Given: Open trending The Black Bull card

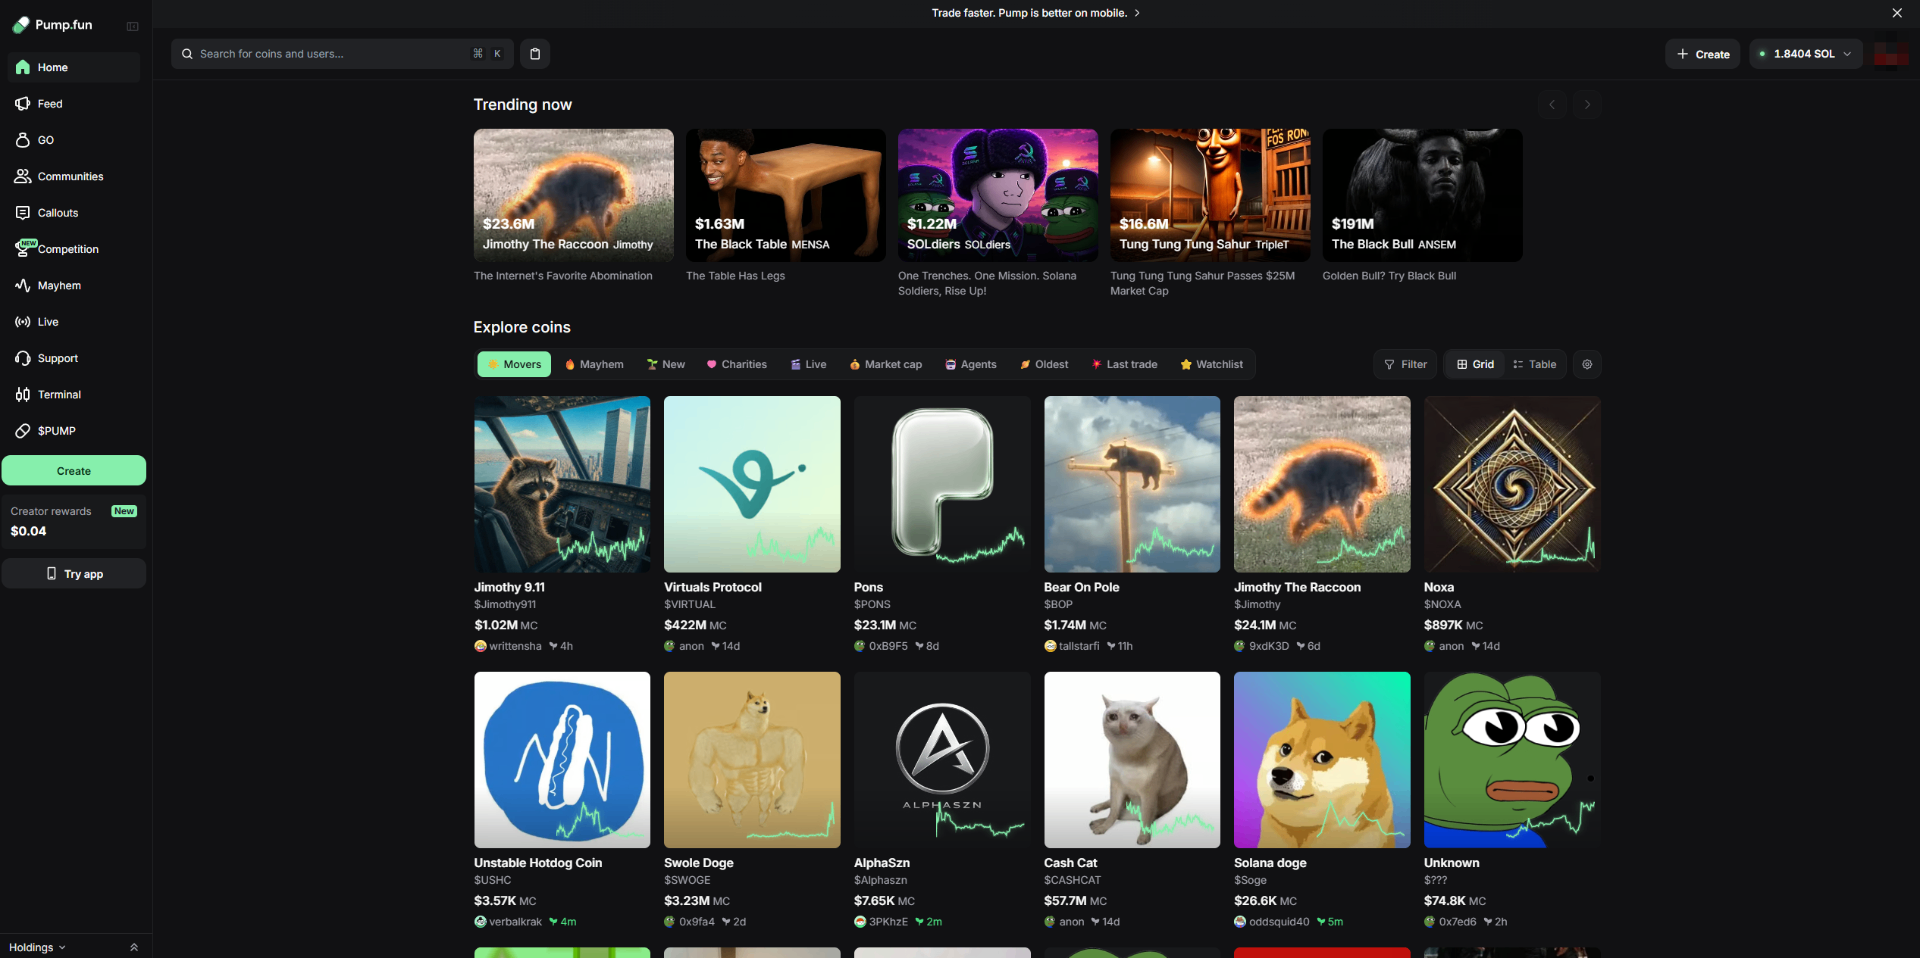Looking at the screenshot, I should pos(1422,195).
